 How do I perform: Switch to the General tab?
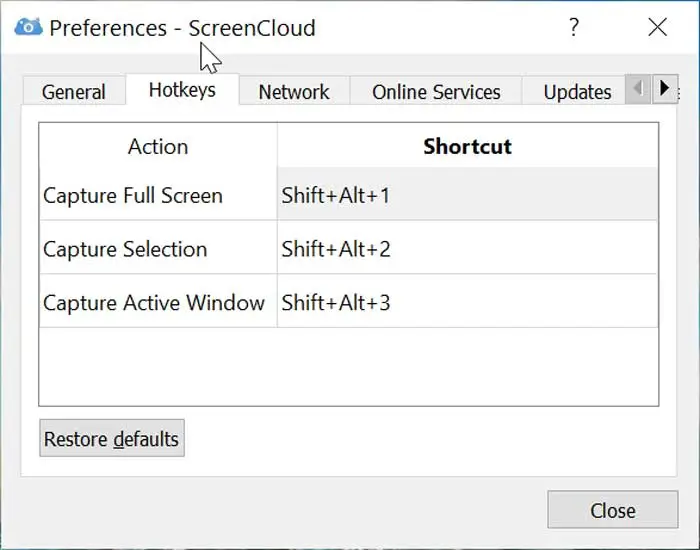tap(74, 92)
